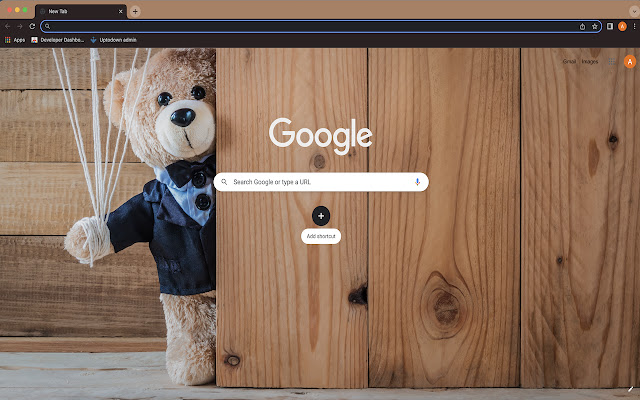Click the Add shortcut plus icon
This screenshot has height=400, width=640.
click(x=321, y=216)
